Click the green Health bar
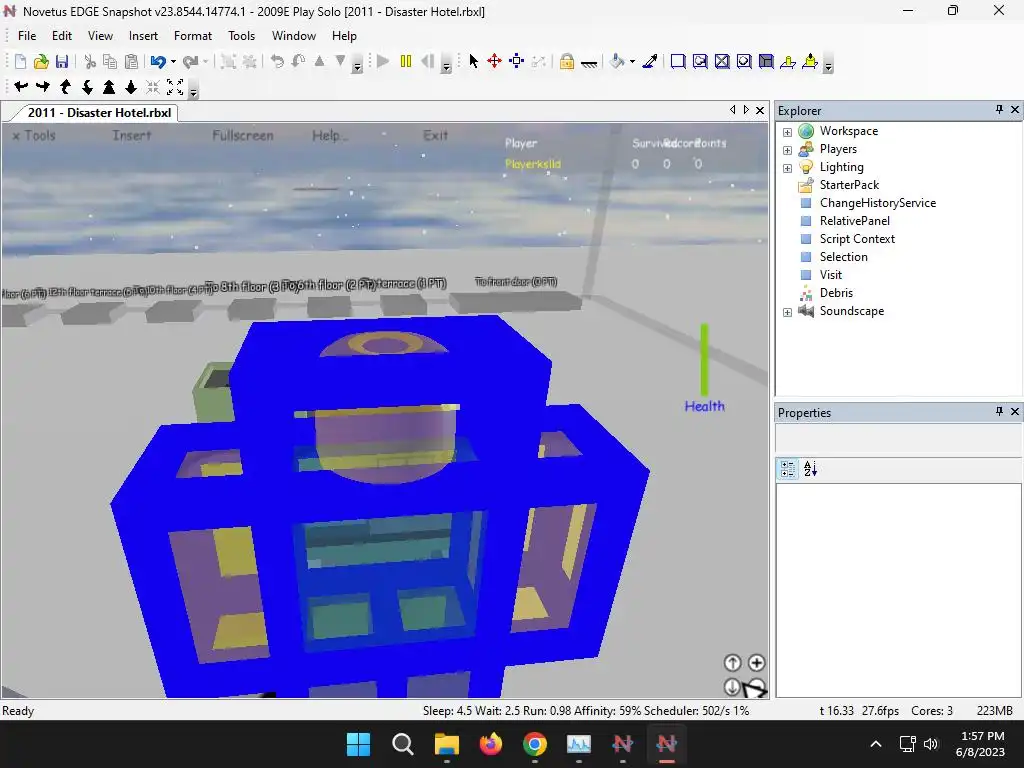The height and width of the screenshot is (768, 1024). click(x=704, y=360)
